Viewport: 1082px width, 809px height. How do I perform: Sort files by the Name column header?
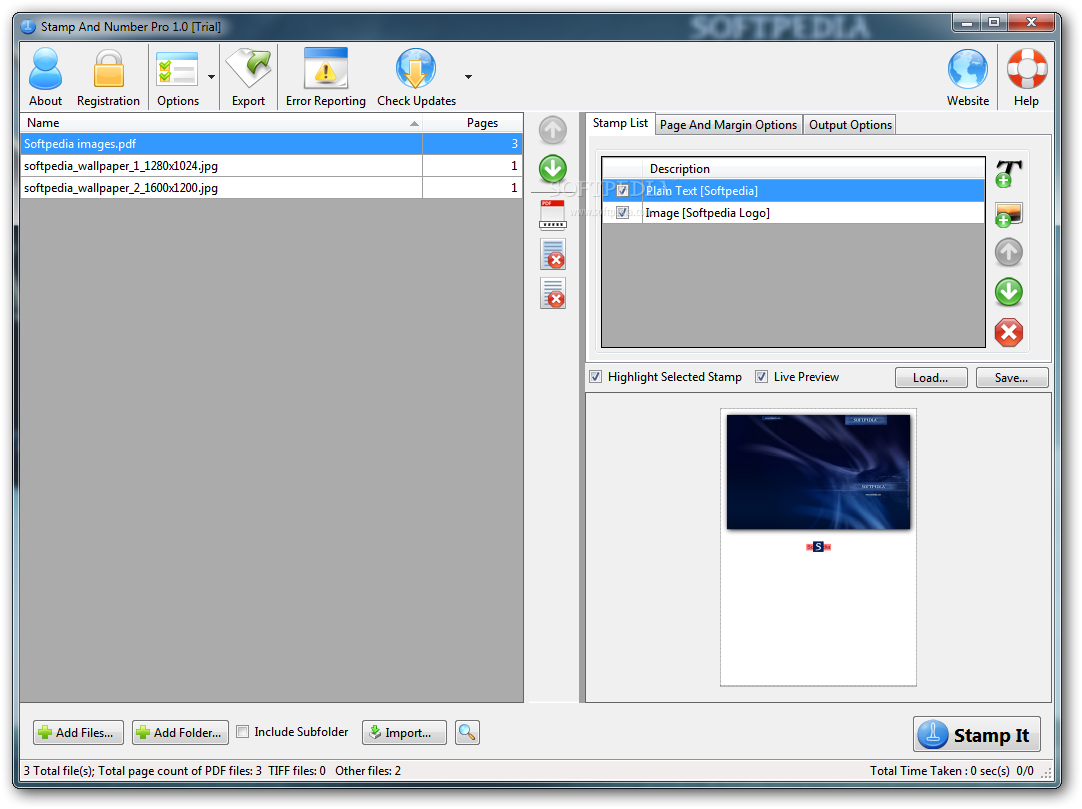pos(222,123)
